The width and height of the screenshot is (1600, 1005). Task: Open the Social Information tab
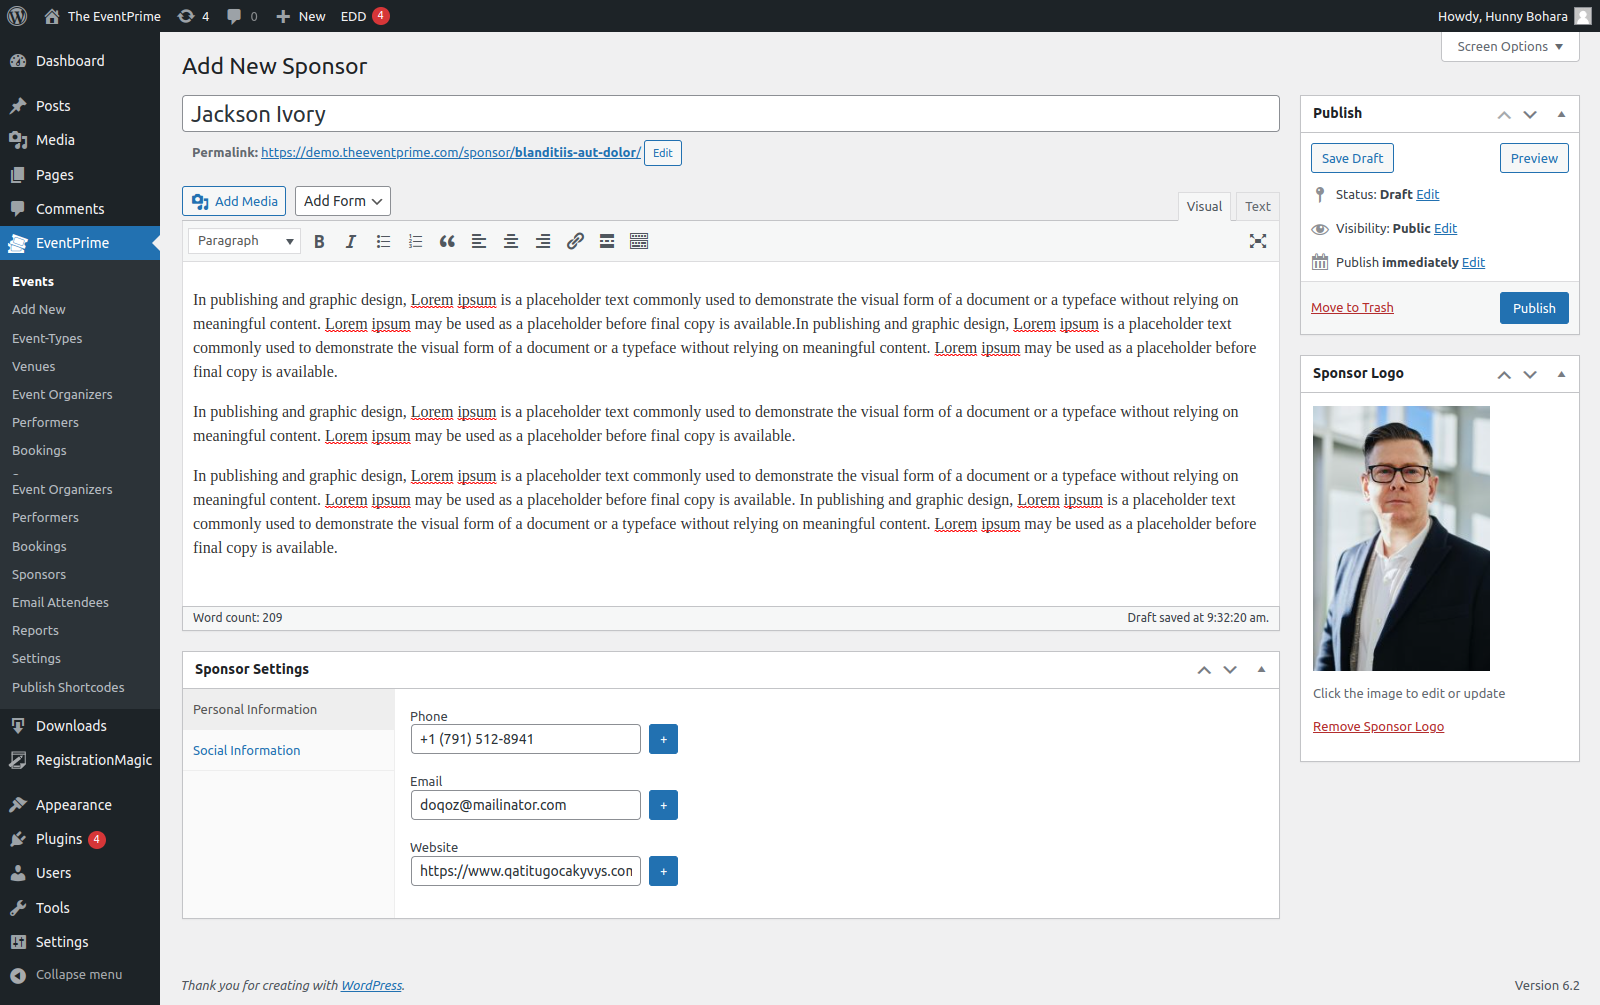tap(247, 751)
